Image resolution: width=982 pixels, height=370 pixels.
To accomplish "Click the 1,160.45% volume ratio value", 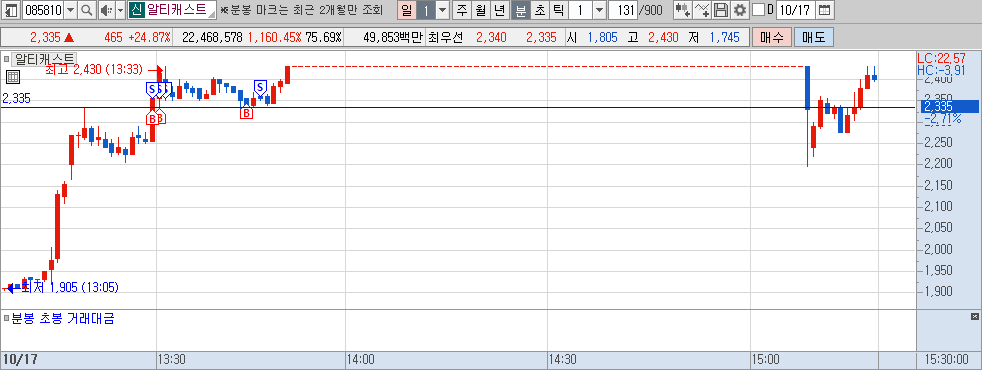I will pos(274,38).
